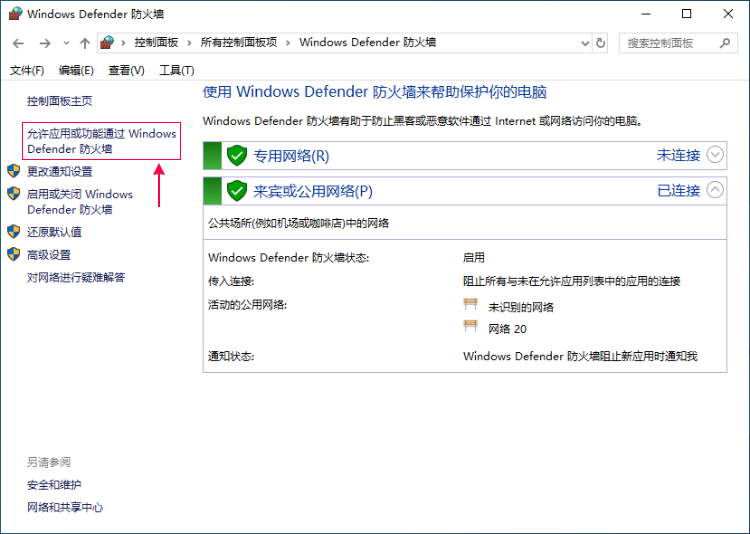This screenshot has height=534, width=750.
Task: Open the 文件(F) menu
Action: 27,70
